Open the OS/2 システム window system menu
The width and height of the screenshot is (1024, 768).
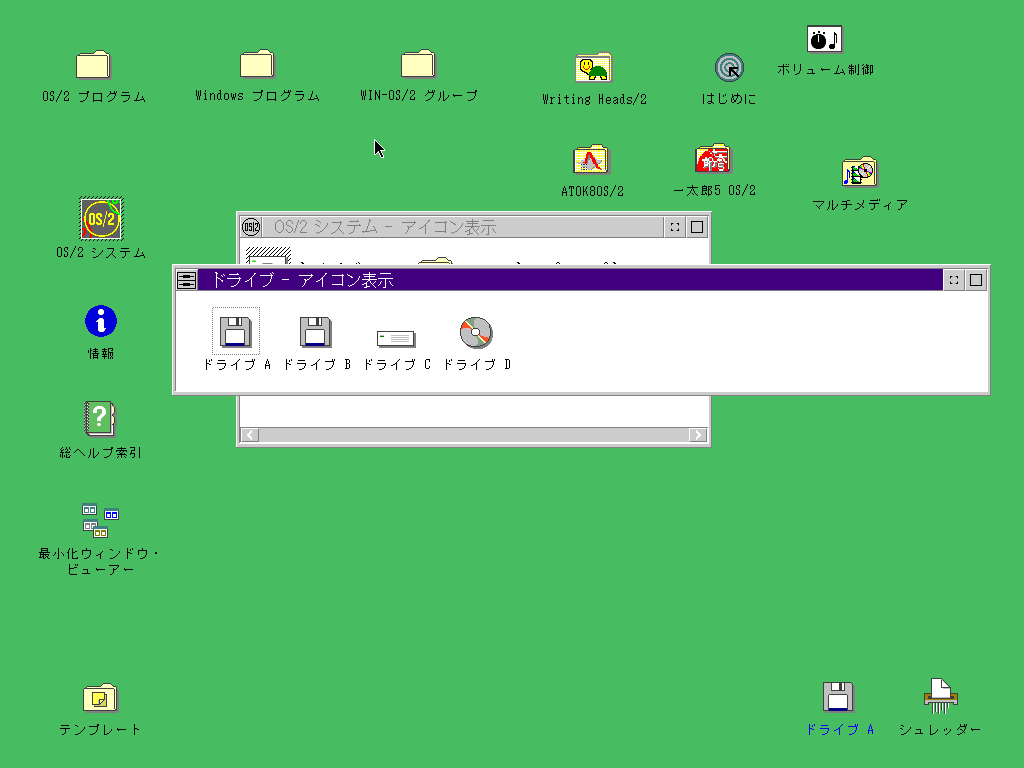point(251,227)
